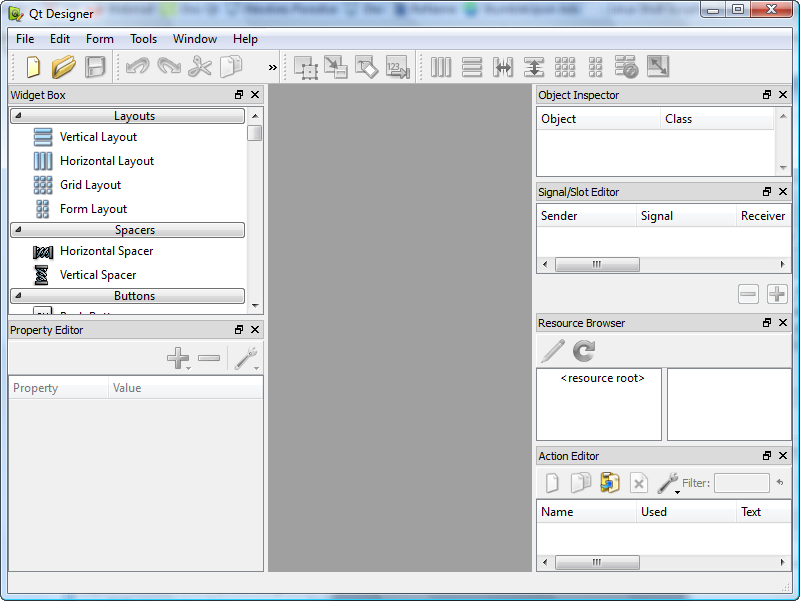800x601 pixels.
Task: Click the Undo arrow in the toolbar
Action: click(137, 67)
